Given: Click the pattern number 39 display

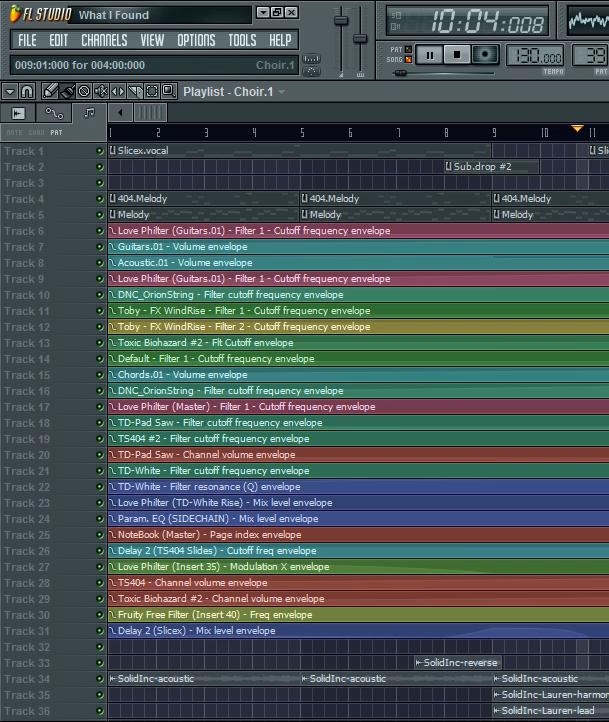Looking at the screenshot, I should tap(591, 56).
